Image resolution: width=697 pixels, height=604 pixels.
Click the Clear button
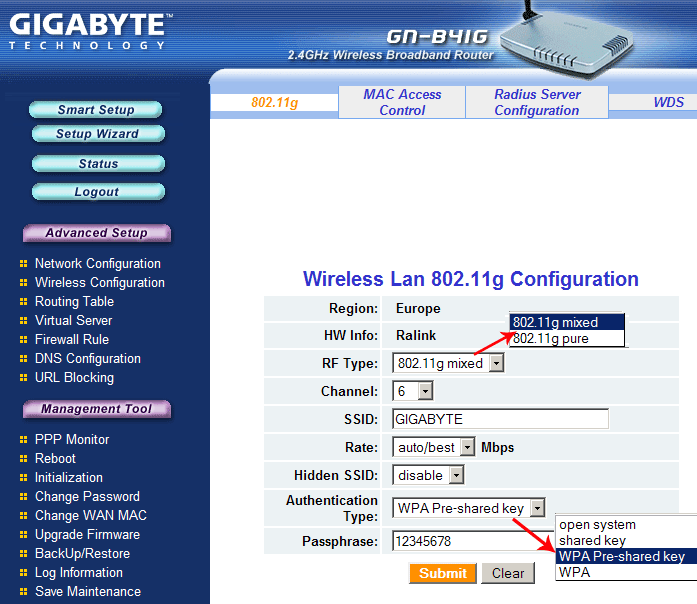(508, 573)
